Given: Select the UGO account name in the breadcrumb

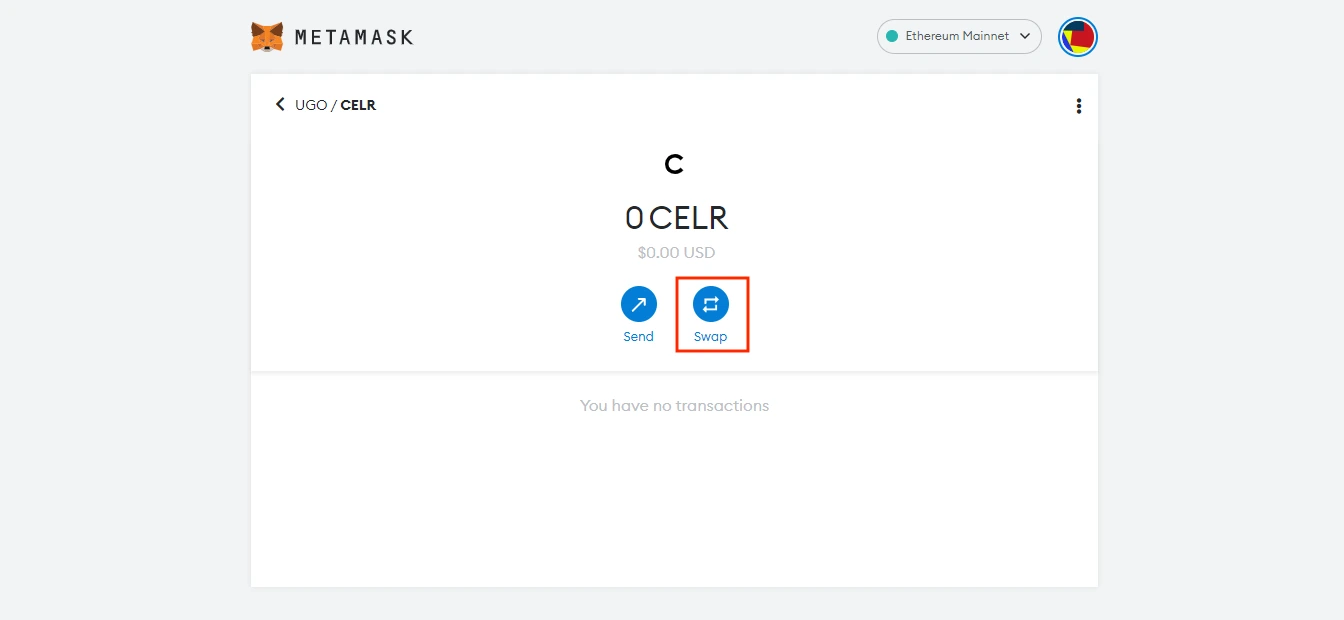Looking at the screenshot, I should (x=311, y=105).
